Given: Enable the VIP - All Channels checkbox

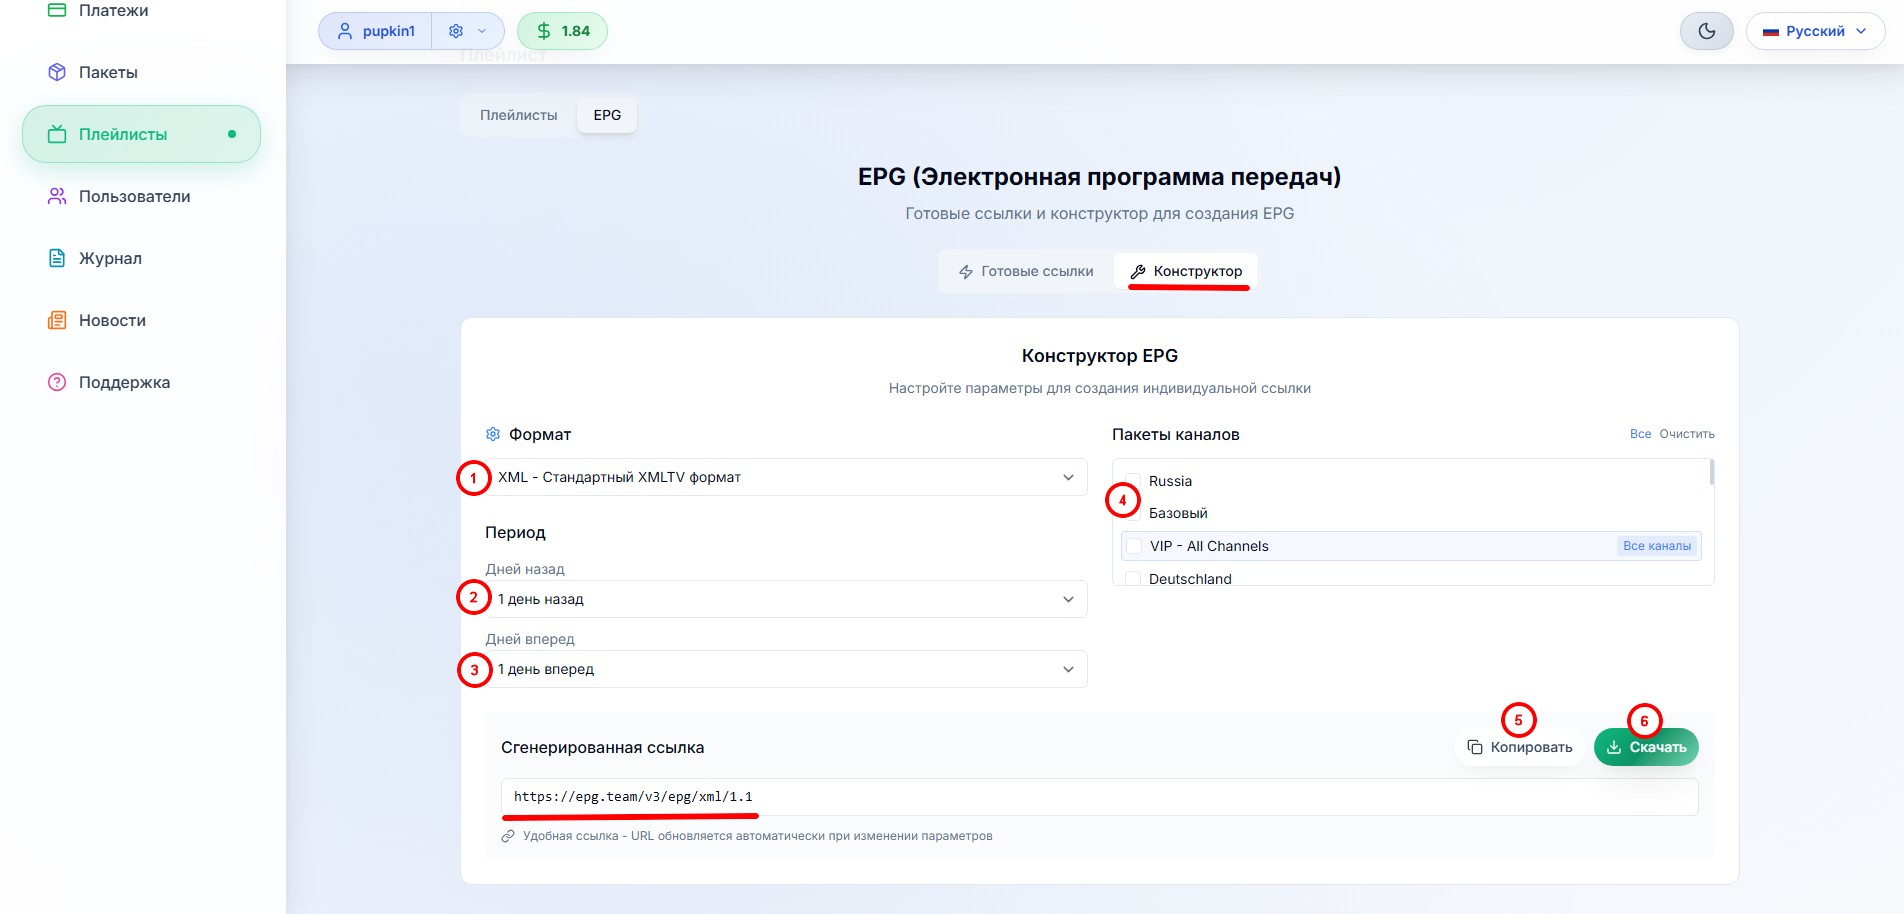Looking at the screenshot, I should [1133, 546].
